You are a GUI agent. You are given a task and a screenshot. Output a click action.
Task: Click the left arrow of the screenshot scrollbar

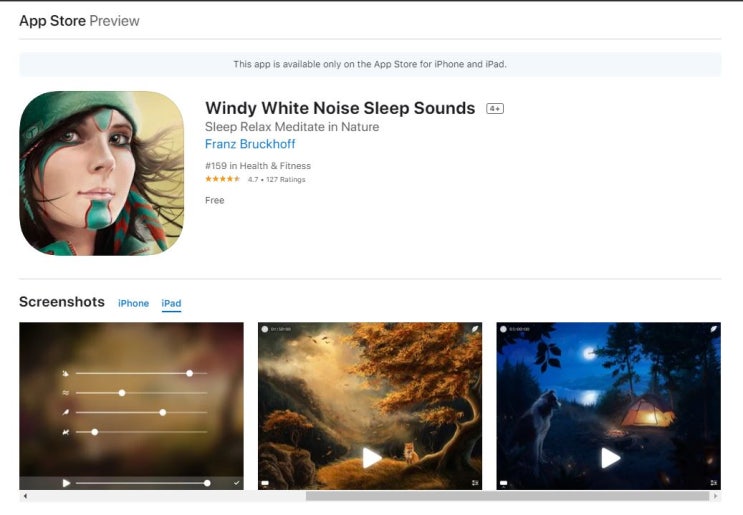(25, 496)
